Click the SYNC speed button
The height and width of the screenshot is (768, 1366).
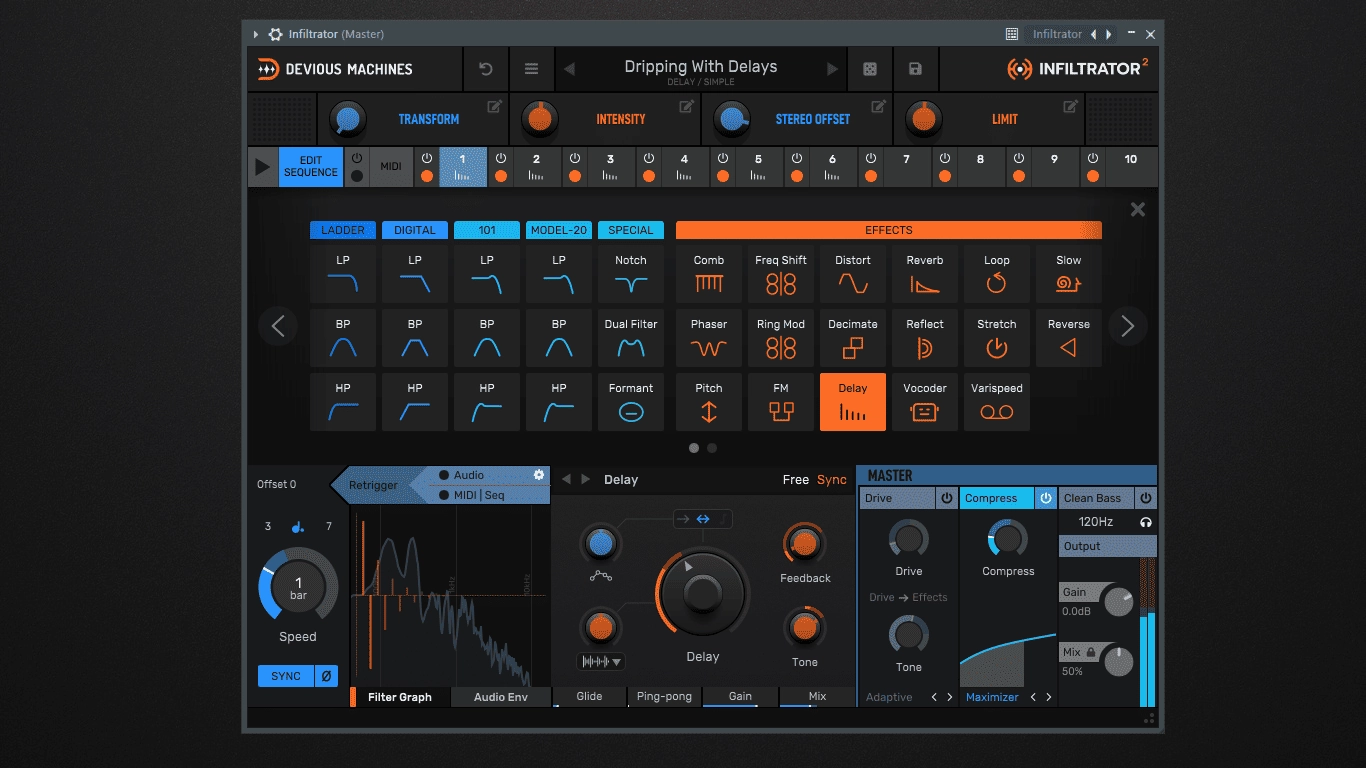tap(286, 676)
